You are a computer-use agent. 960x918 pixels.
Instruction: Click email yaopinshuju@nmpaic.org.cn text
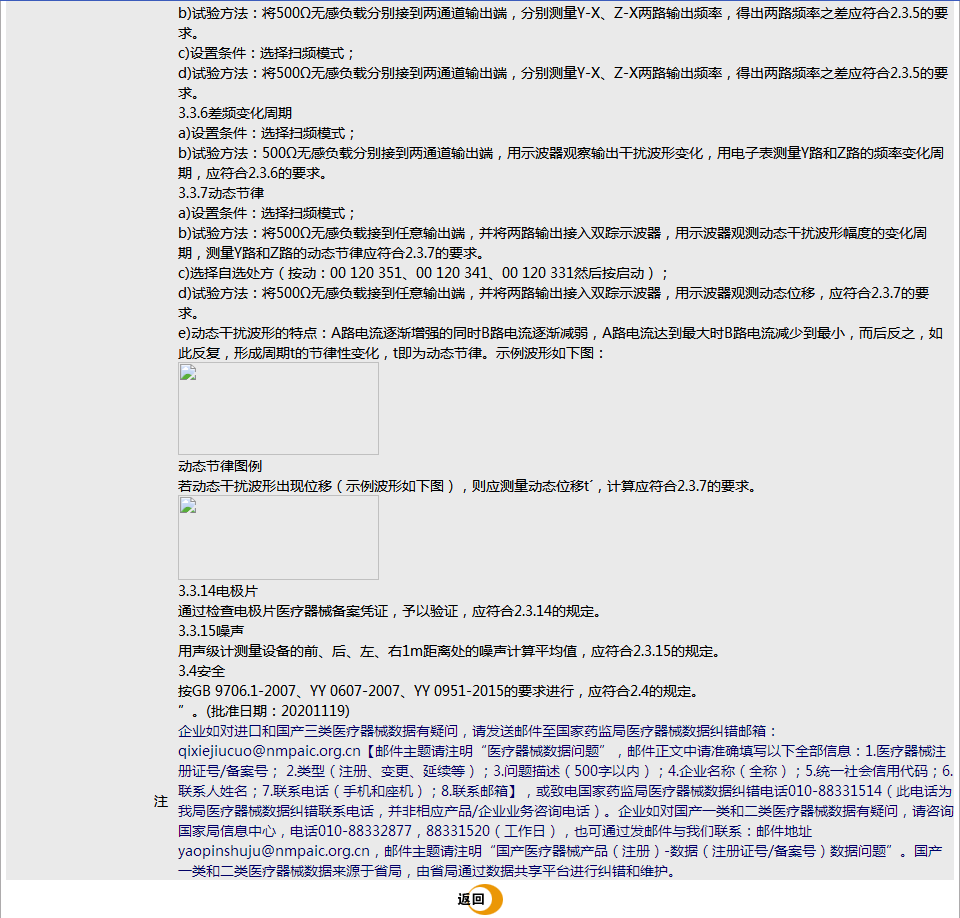(274, 851)
